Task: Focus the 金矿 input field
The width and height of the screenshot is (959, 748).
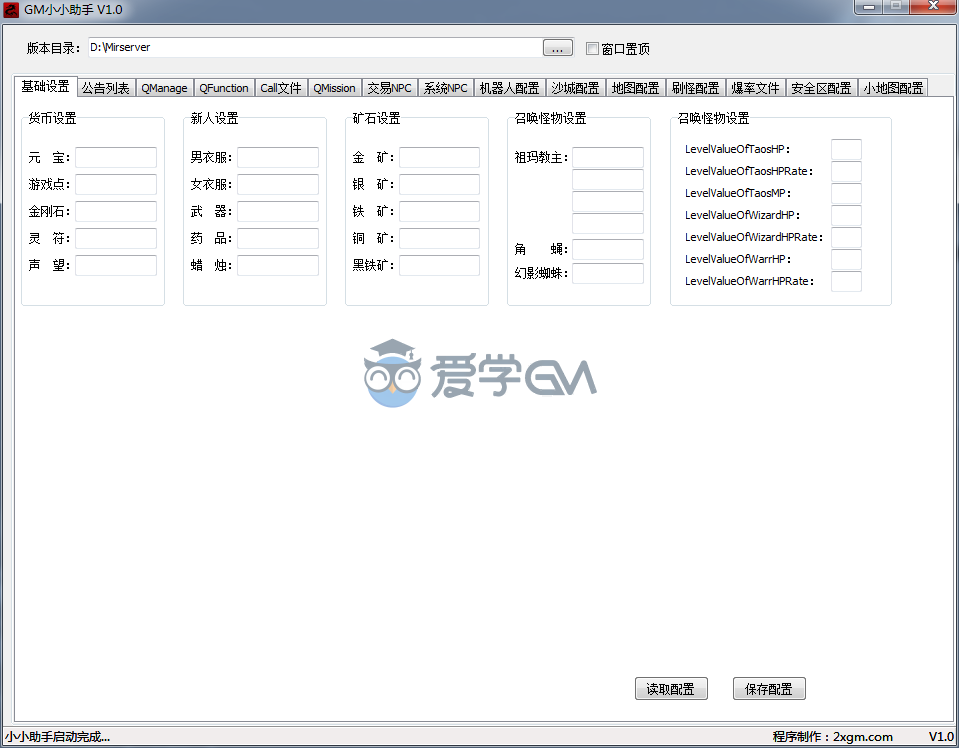Action: tap(439, 157)
